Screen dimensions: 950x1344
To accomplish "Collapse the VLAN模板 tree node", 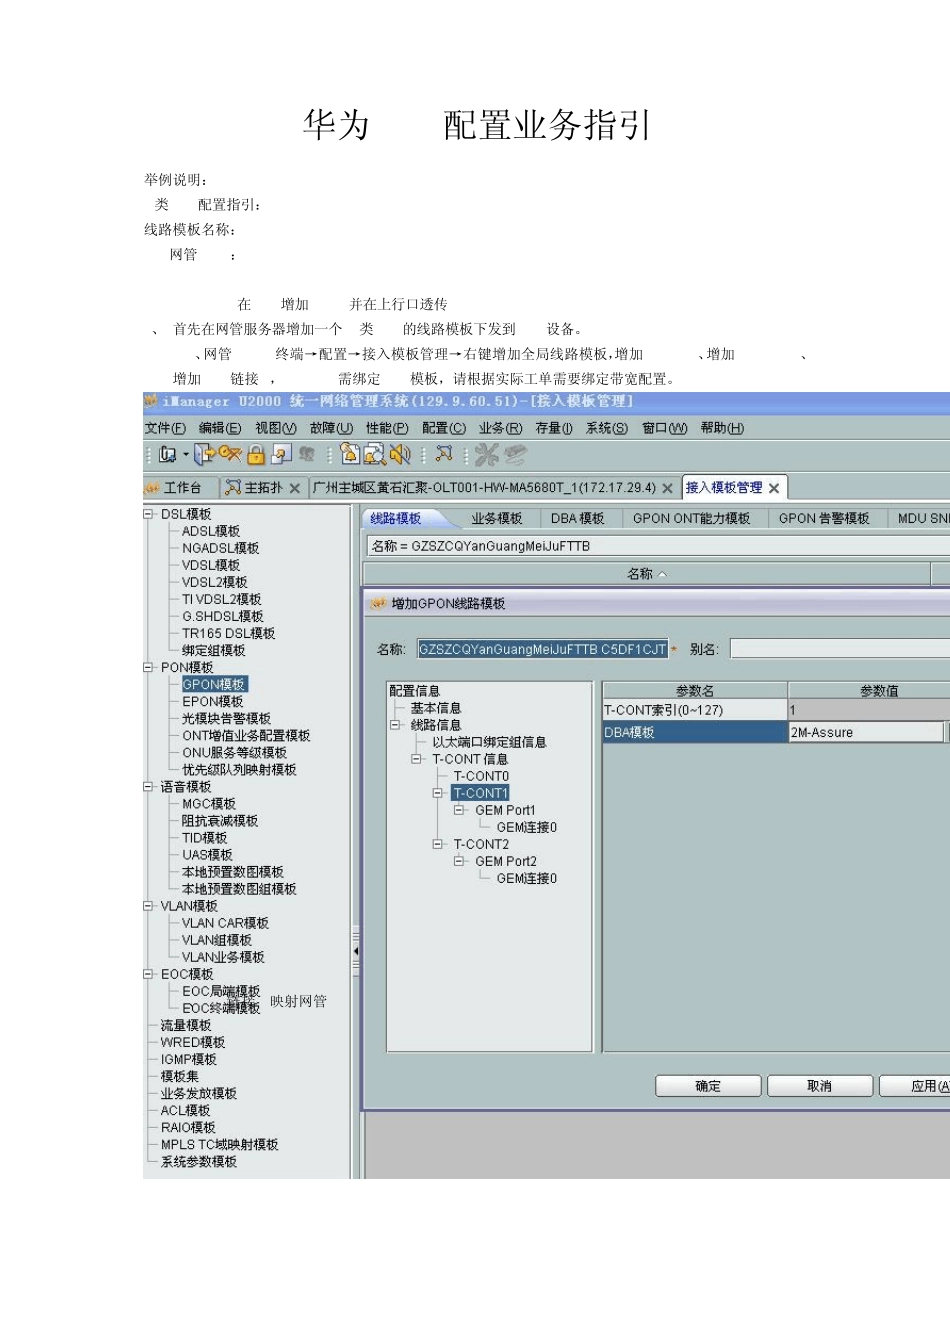I will pos(148,906).
